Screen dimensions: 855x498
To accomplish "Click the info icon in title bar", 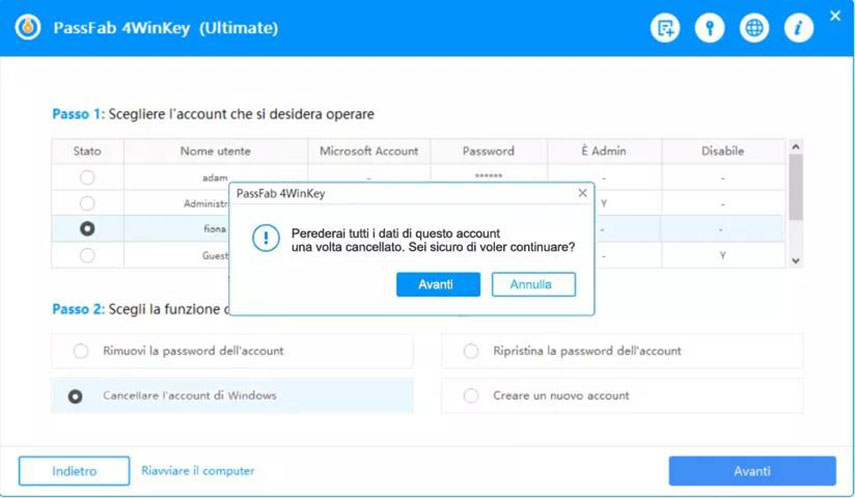I will pyautogui.click(x=798, y=28).
